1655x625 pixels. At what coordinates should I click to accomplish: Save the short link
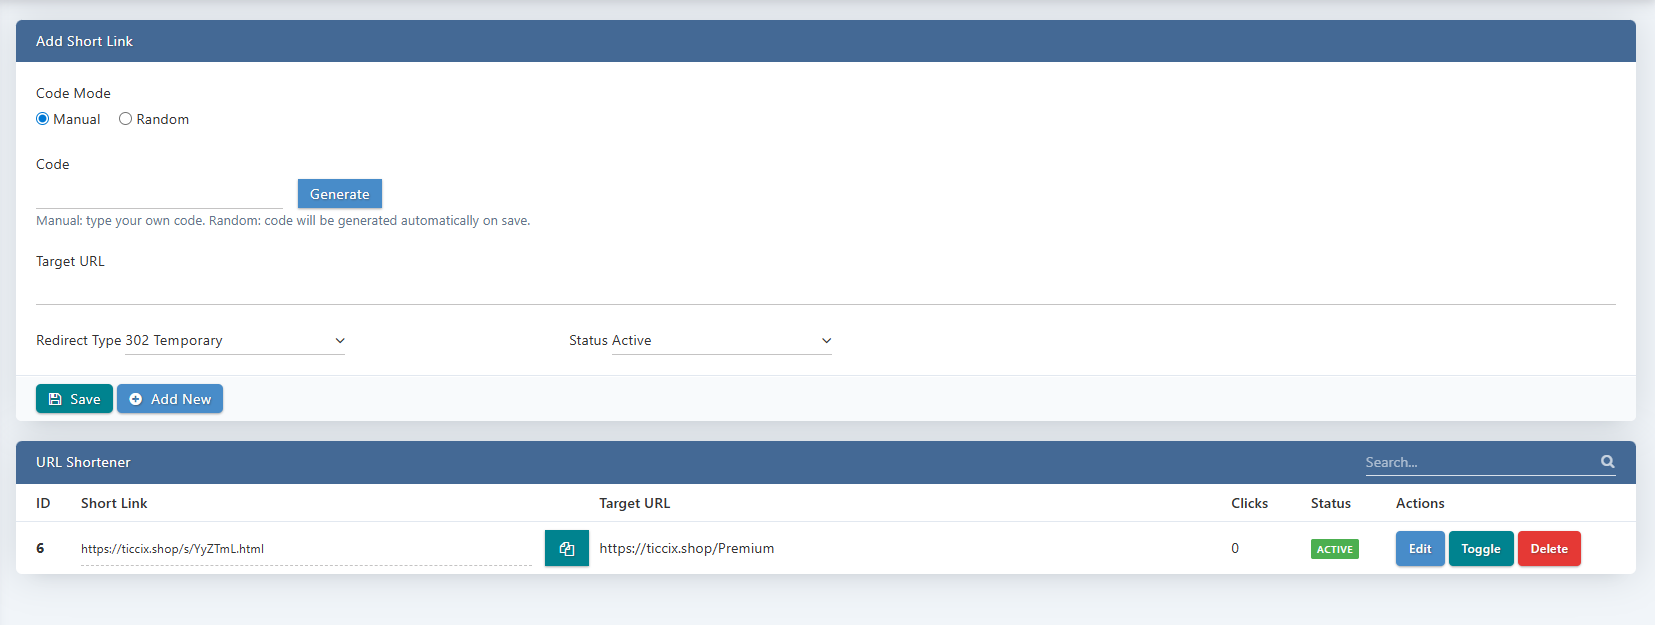point(74,399)
